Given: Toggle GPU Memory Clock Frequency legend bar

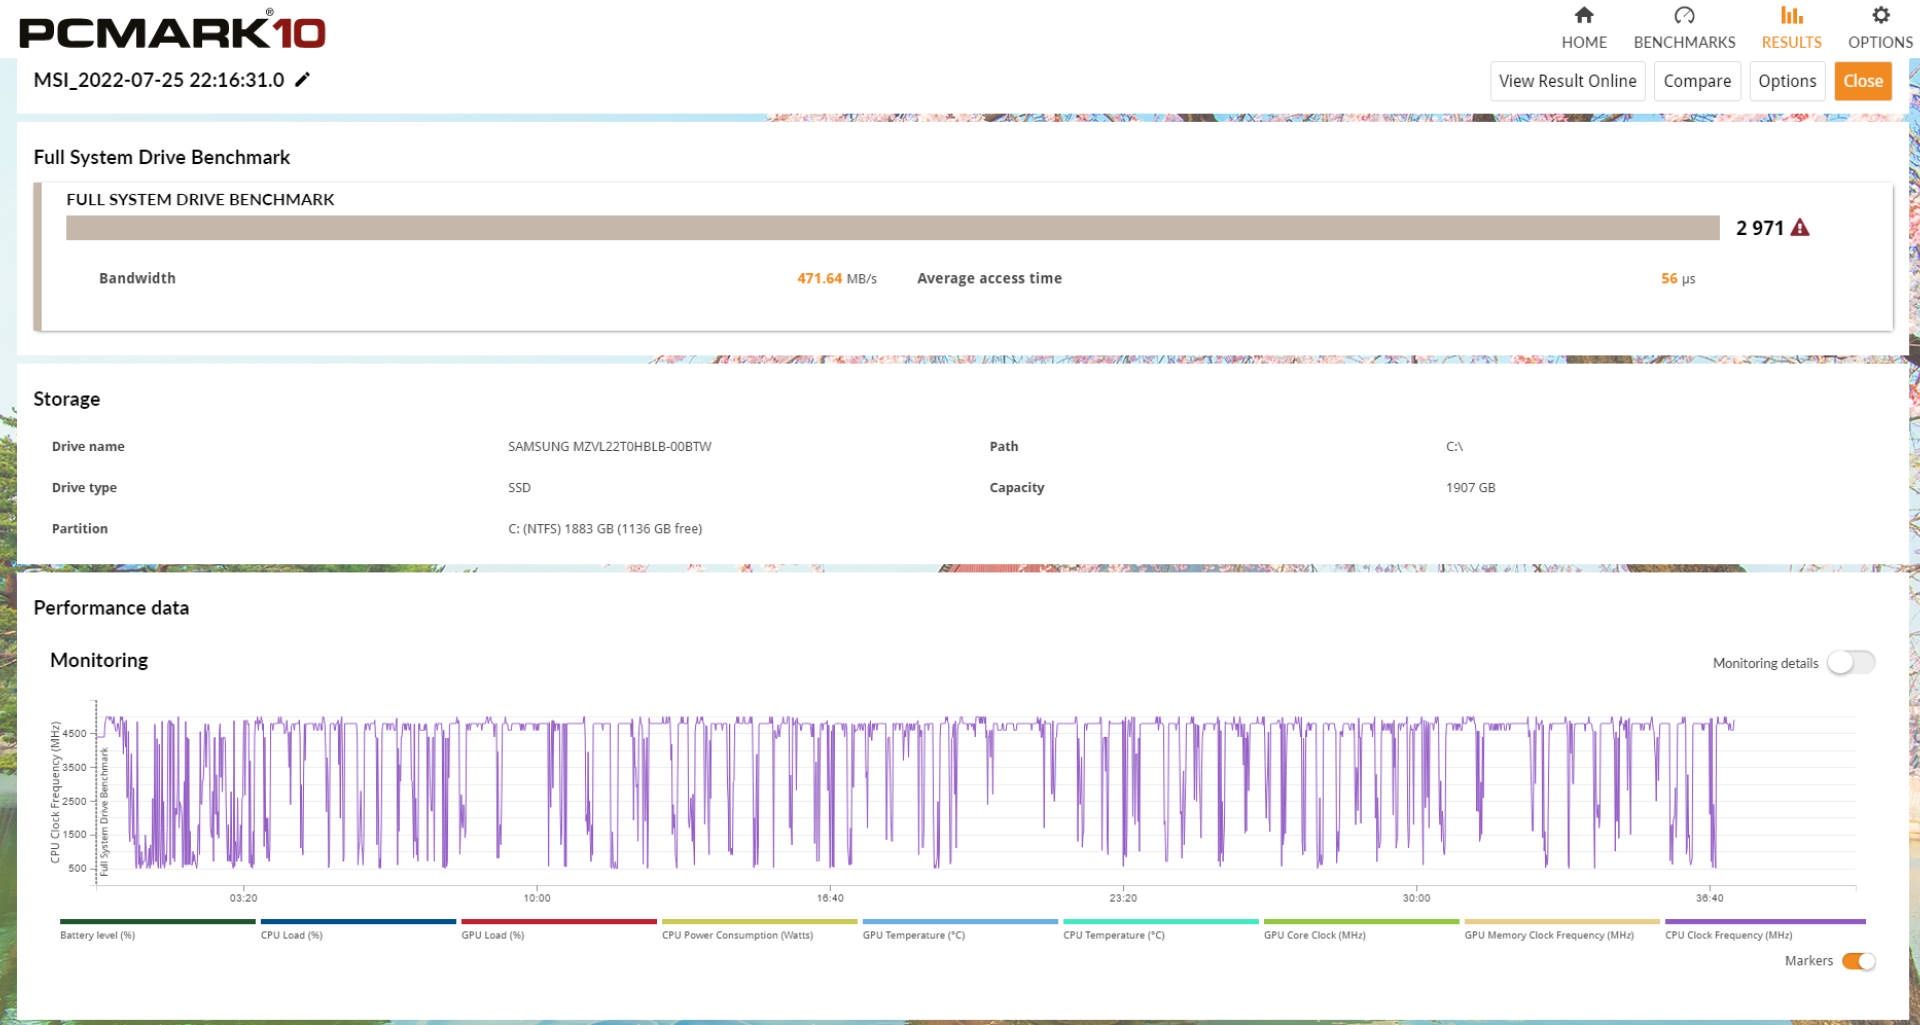Looking at the screenshot, I should 1562,921.
